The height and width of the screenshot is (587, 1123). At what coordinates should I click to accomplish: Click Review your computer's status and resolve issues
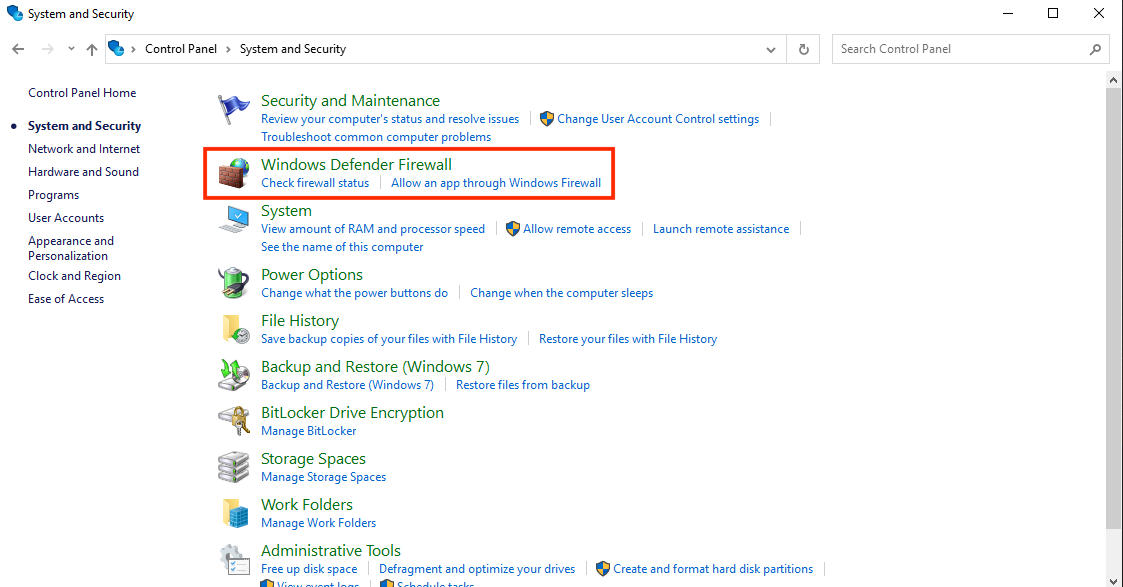click(x=390, y=119)
